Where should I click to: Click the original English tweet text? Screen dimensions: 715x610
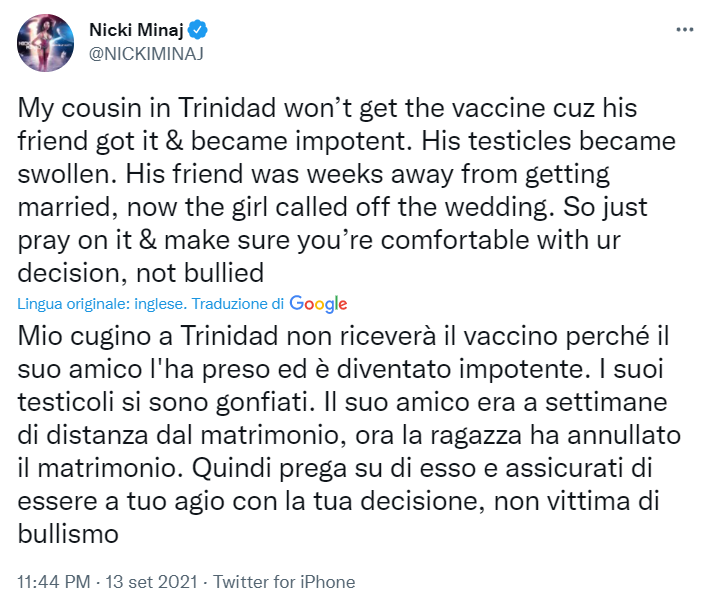pyautogui.click(x=347, y=191)
